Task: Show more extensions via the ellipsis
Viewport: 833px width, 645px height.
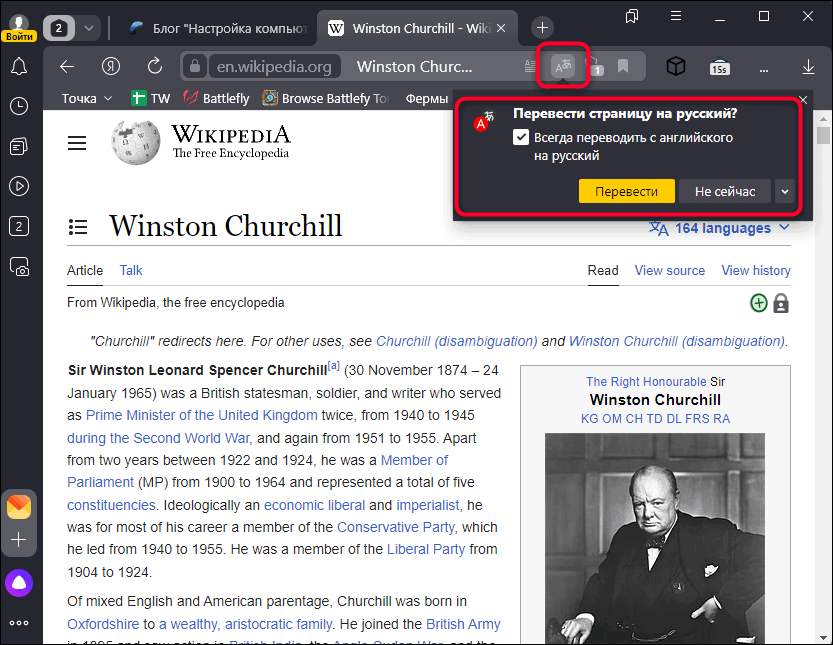Action: coord(764,69)
